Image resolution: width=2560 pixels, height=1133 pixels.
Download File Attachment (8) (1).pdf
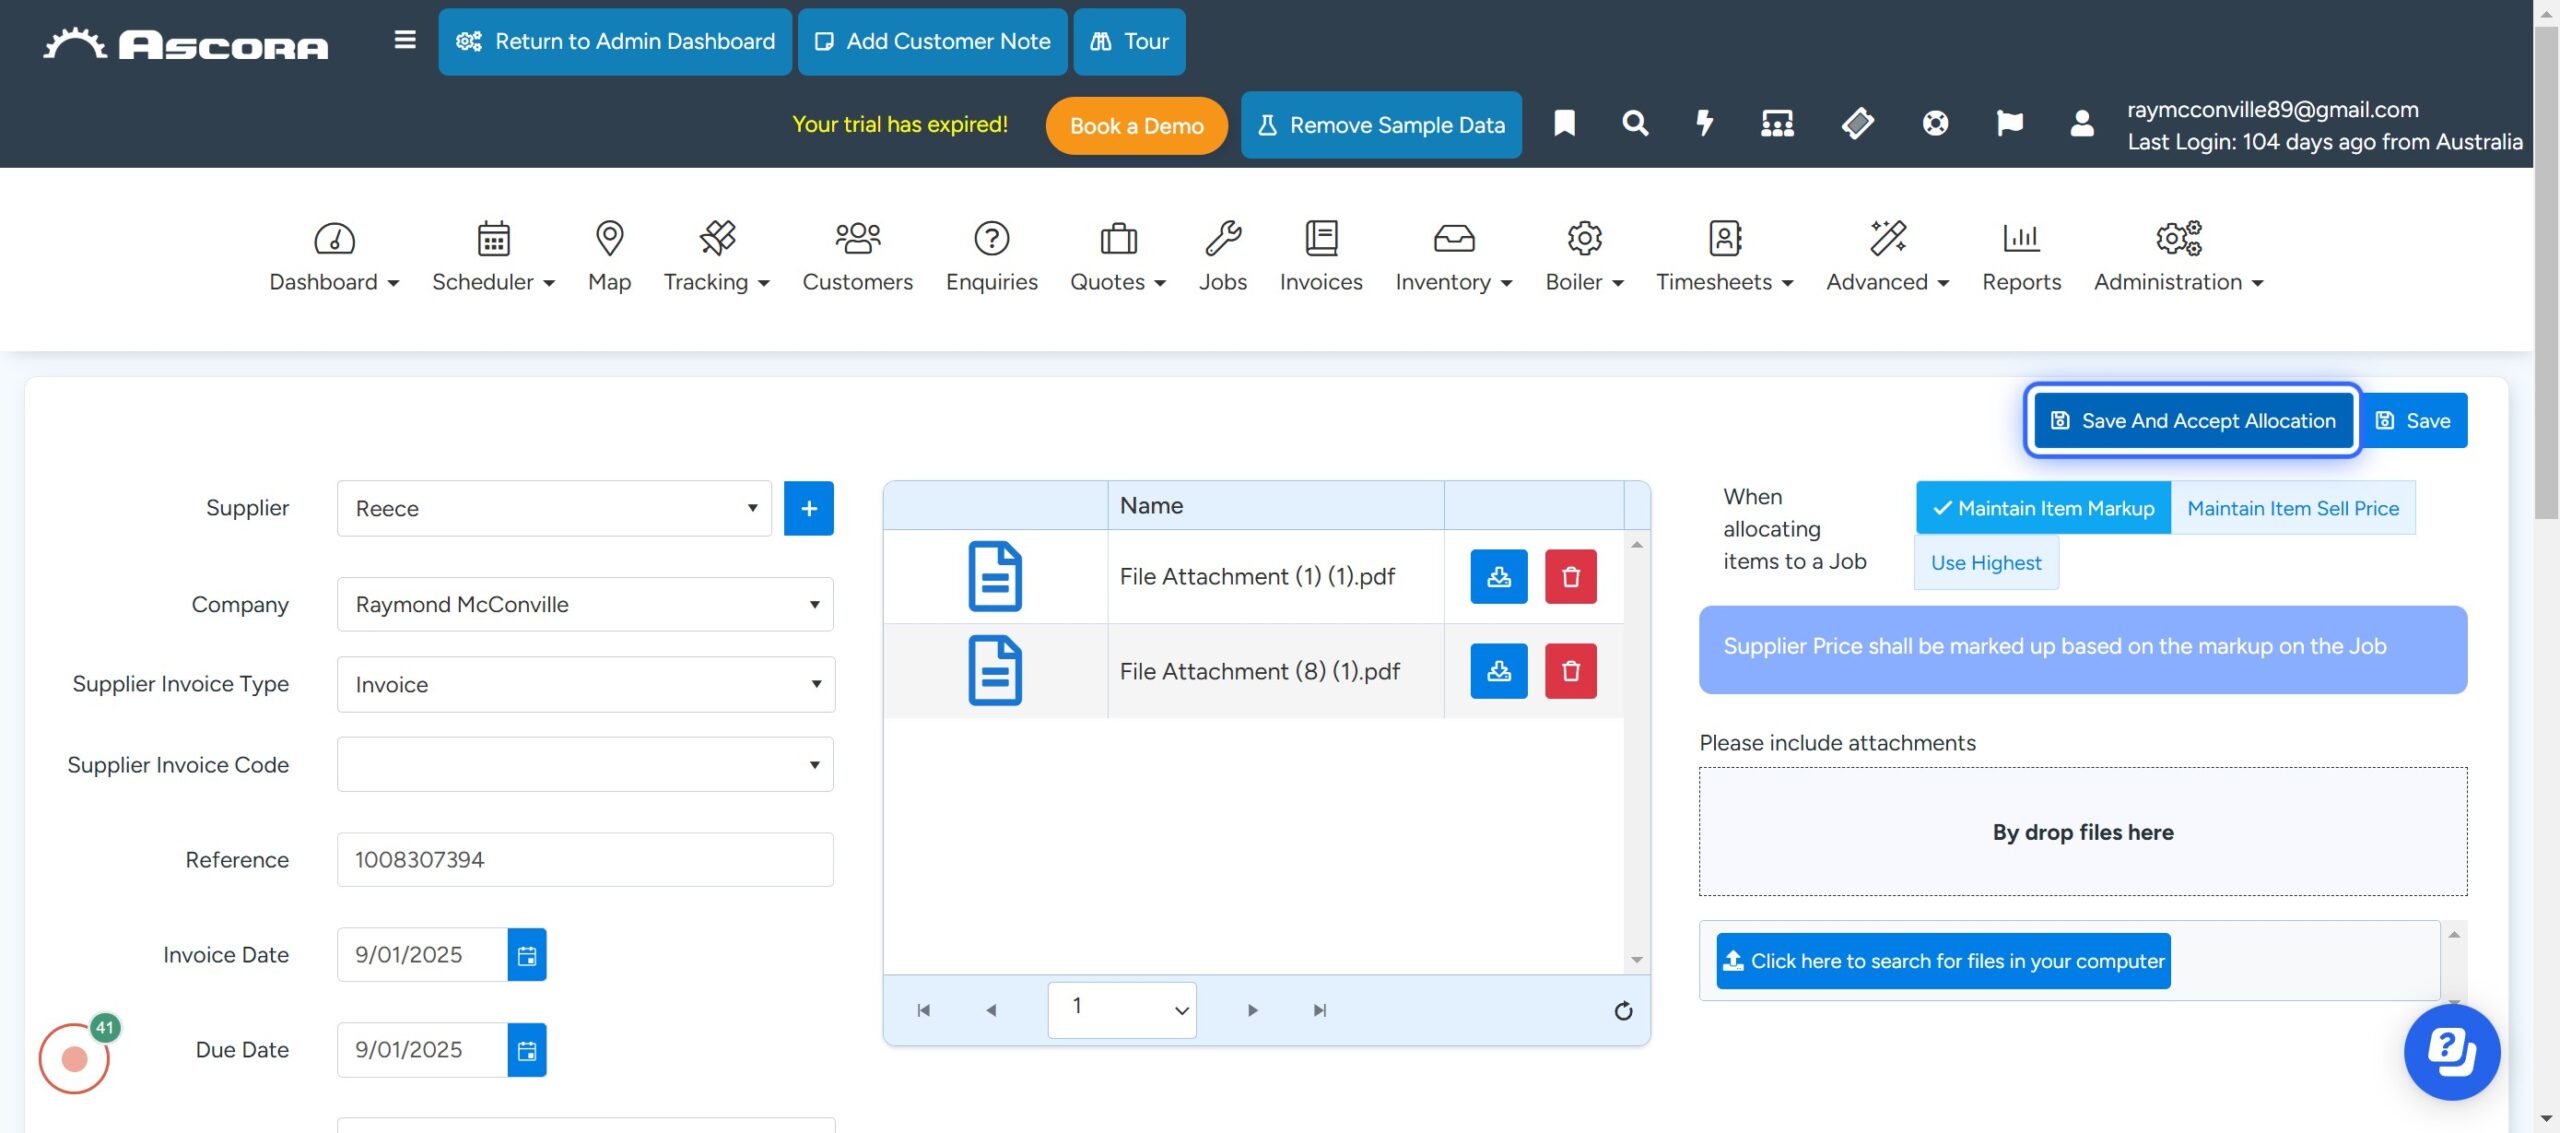[x=1499, y=670]
